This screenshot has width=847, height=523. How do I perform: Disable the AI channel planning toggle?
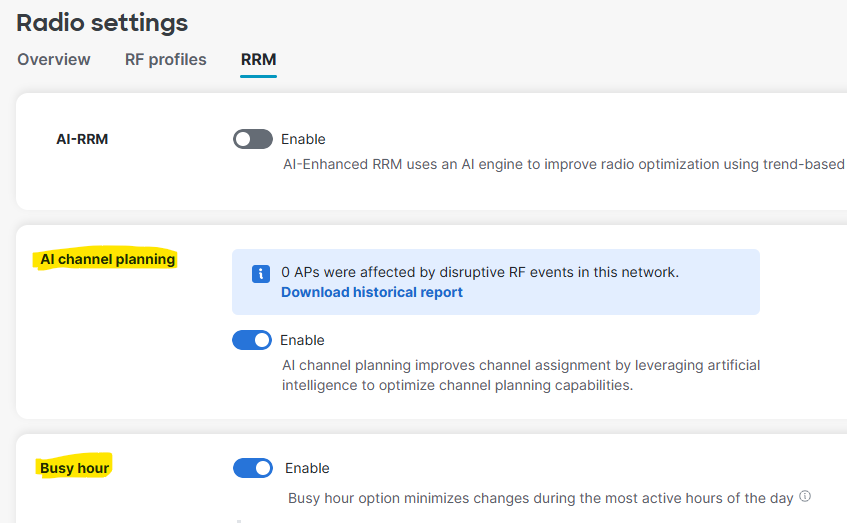pos(252,340)
